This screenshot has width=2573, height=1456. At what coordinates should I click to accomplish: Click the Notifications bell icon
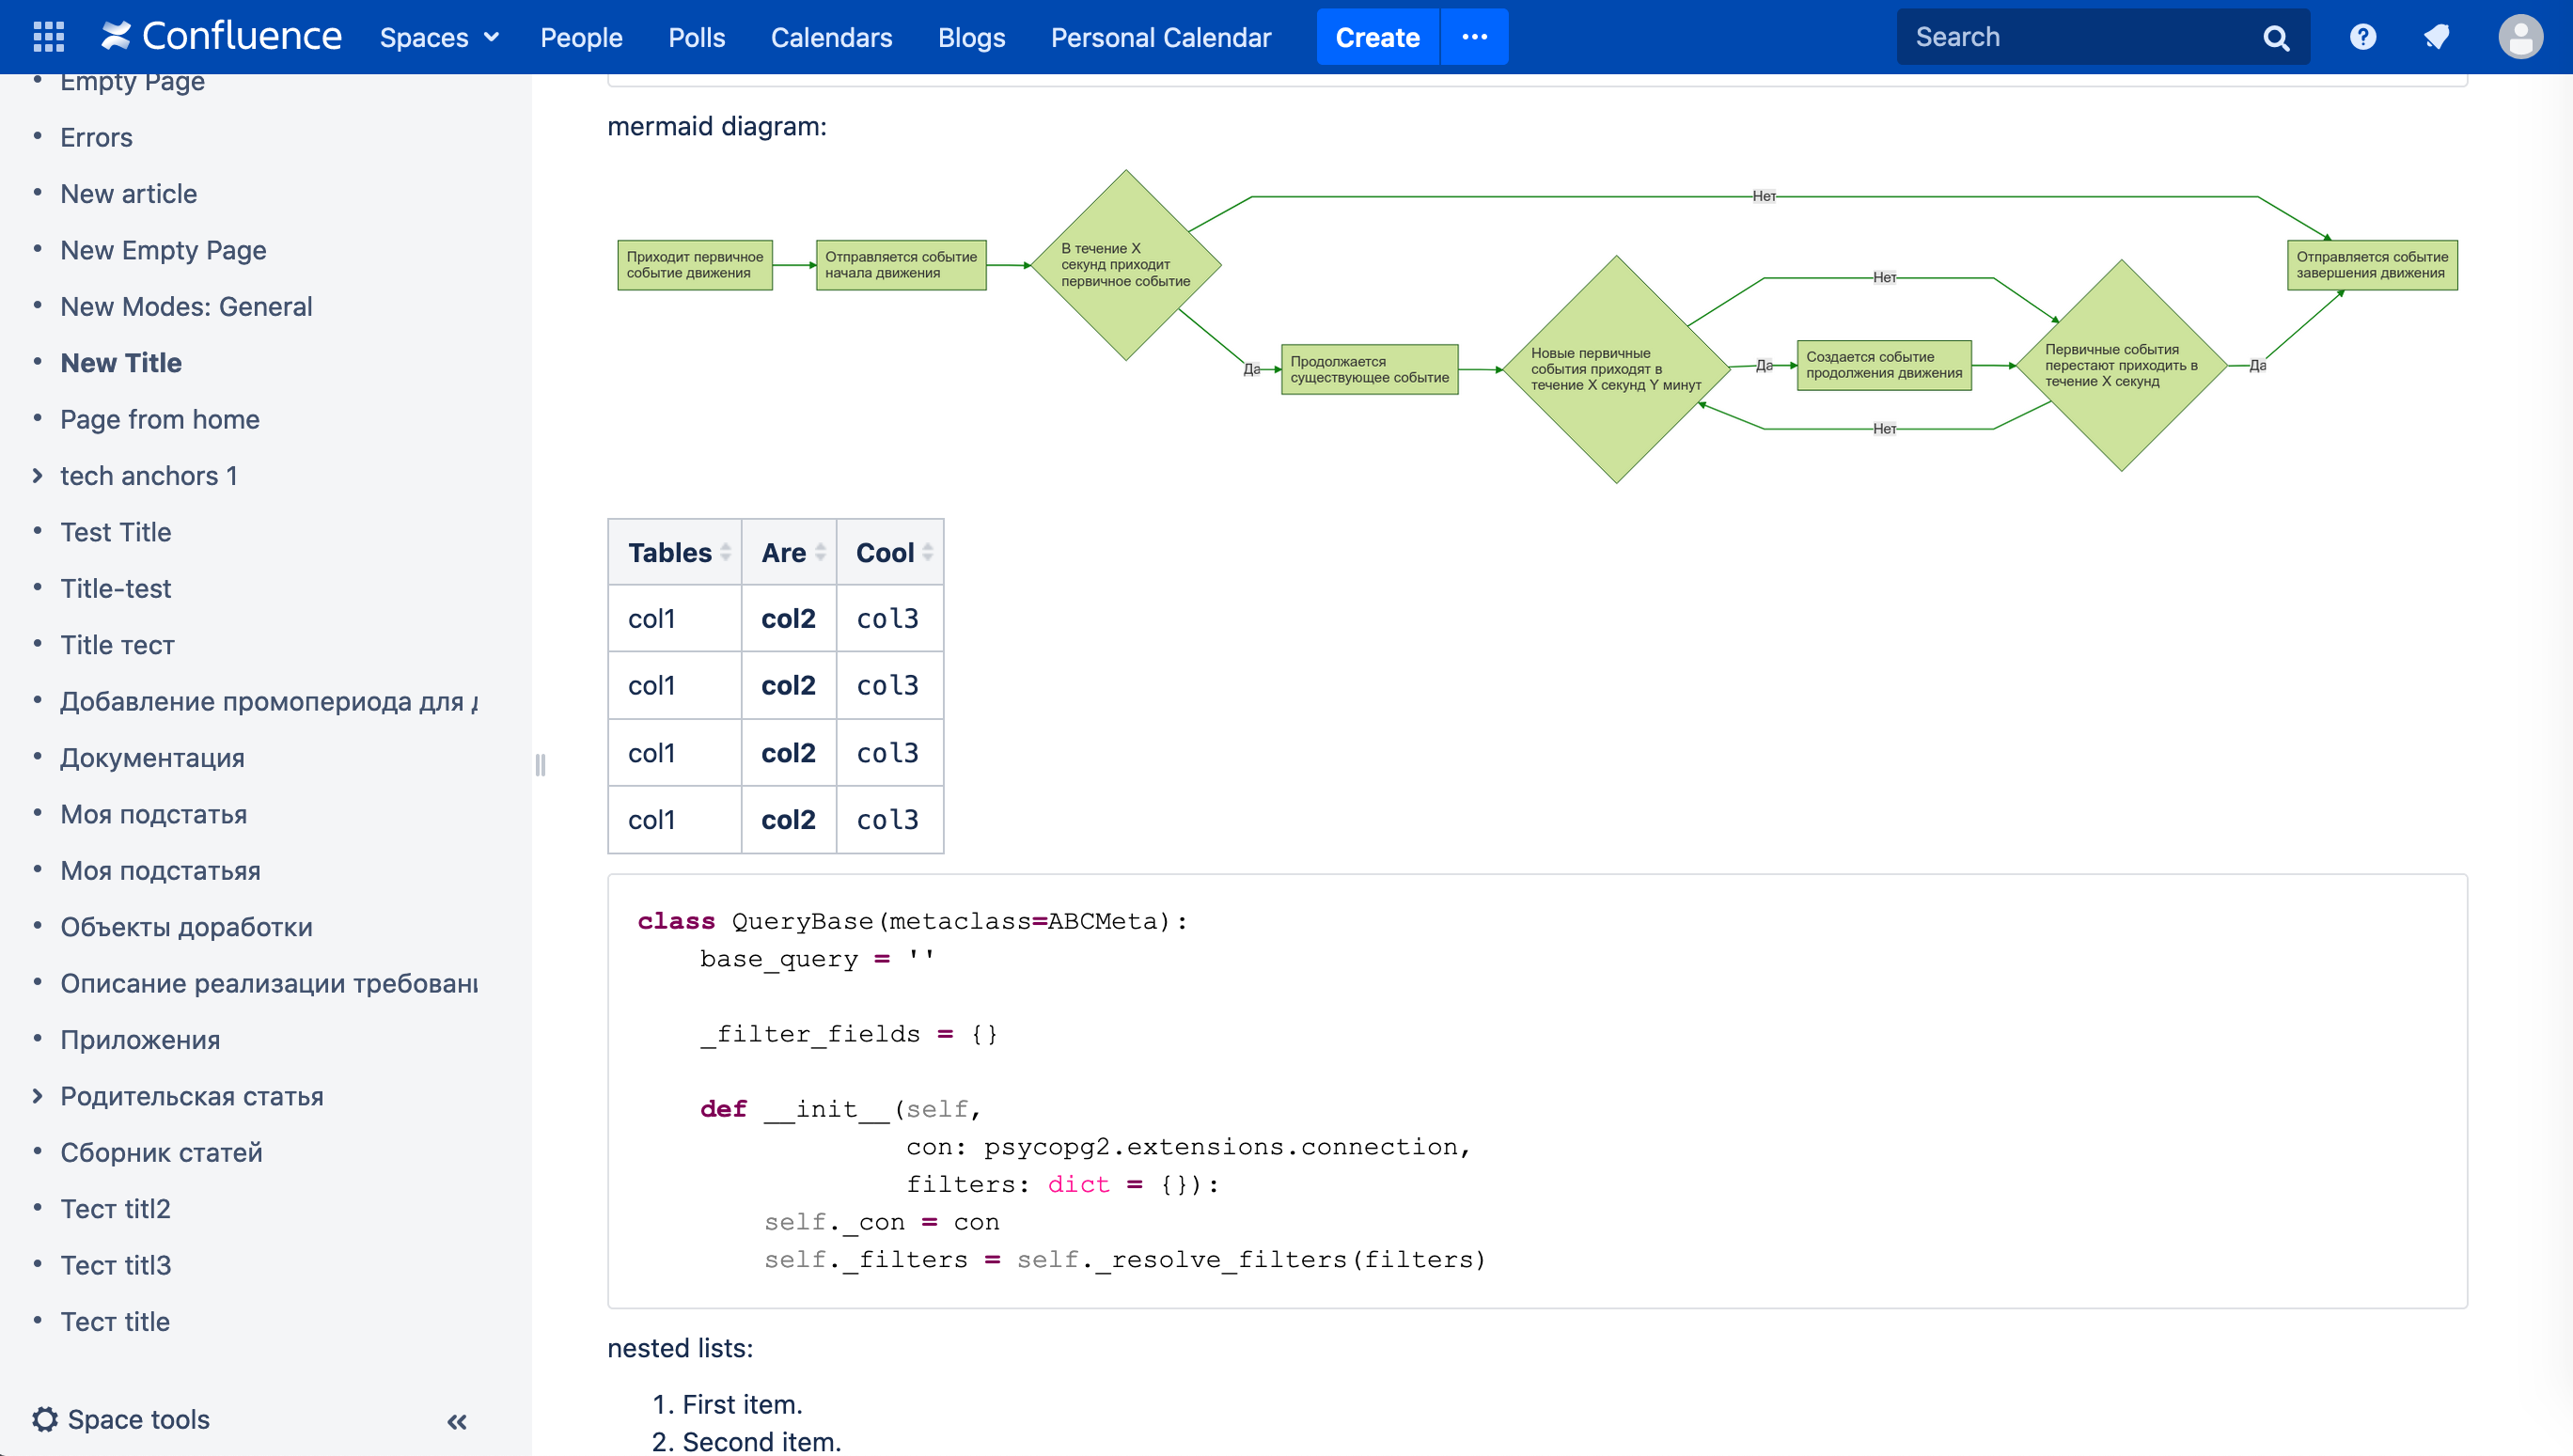point(2437,36)
